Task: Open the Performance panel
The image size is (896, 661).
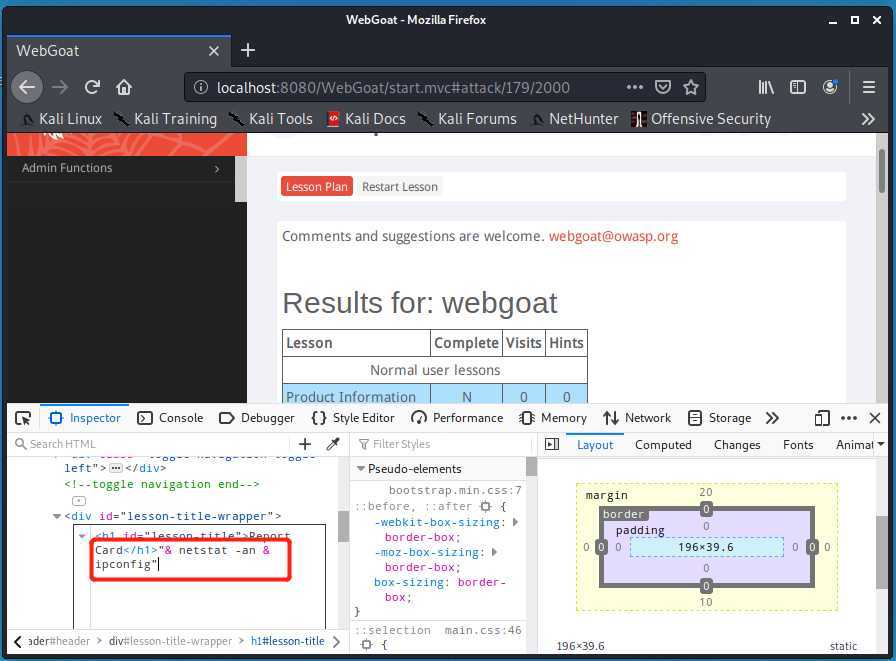Action: pos(457,418)
